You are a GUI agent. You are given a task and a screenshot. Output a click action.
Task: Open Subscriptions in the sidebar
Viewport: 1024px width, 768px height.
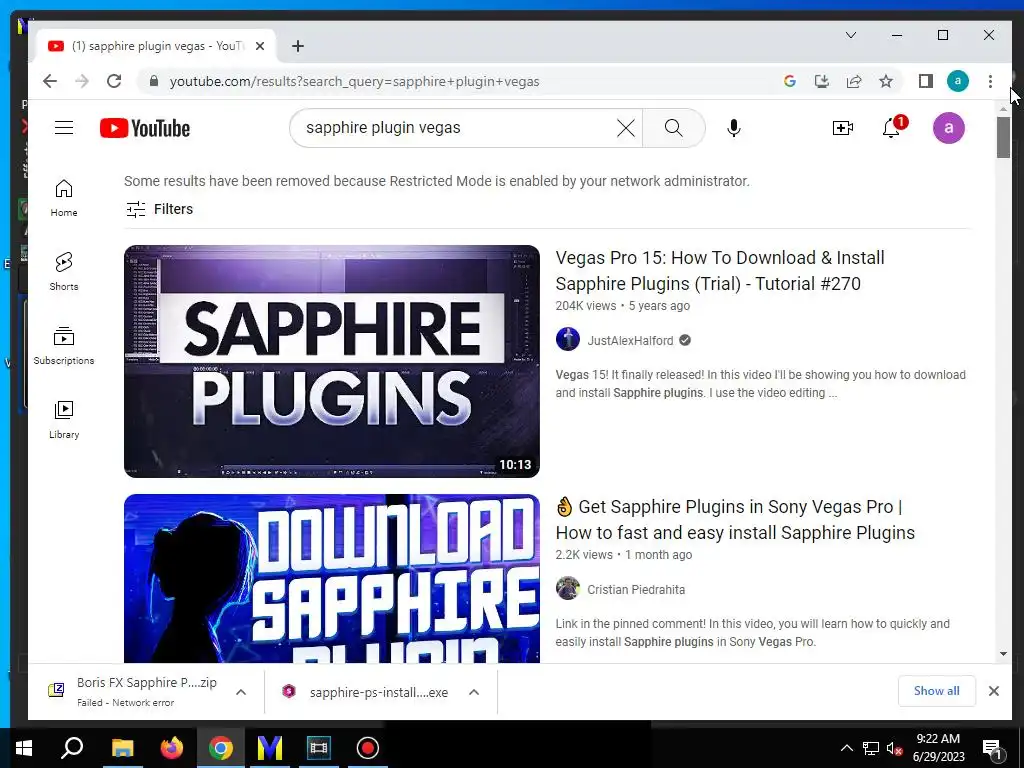[x=64, y=346]
